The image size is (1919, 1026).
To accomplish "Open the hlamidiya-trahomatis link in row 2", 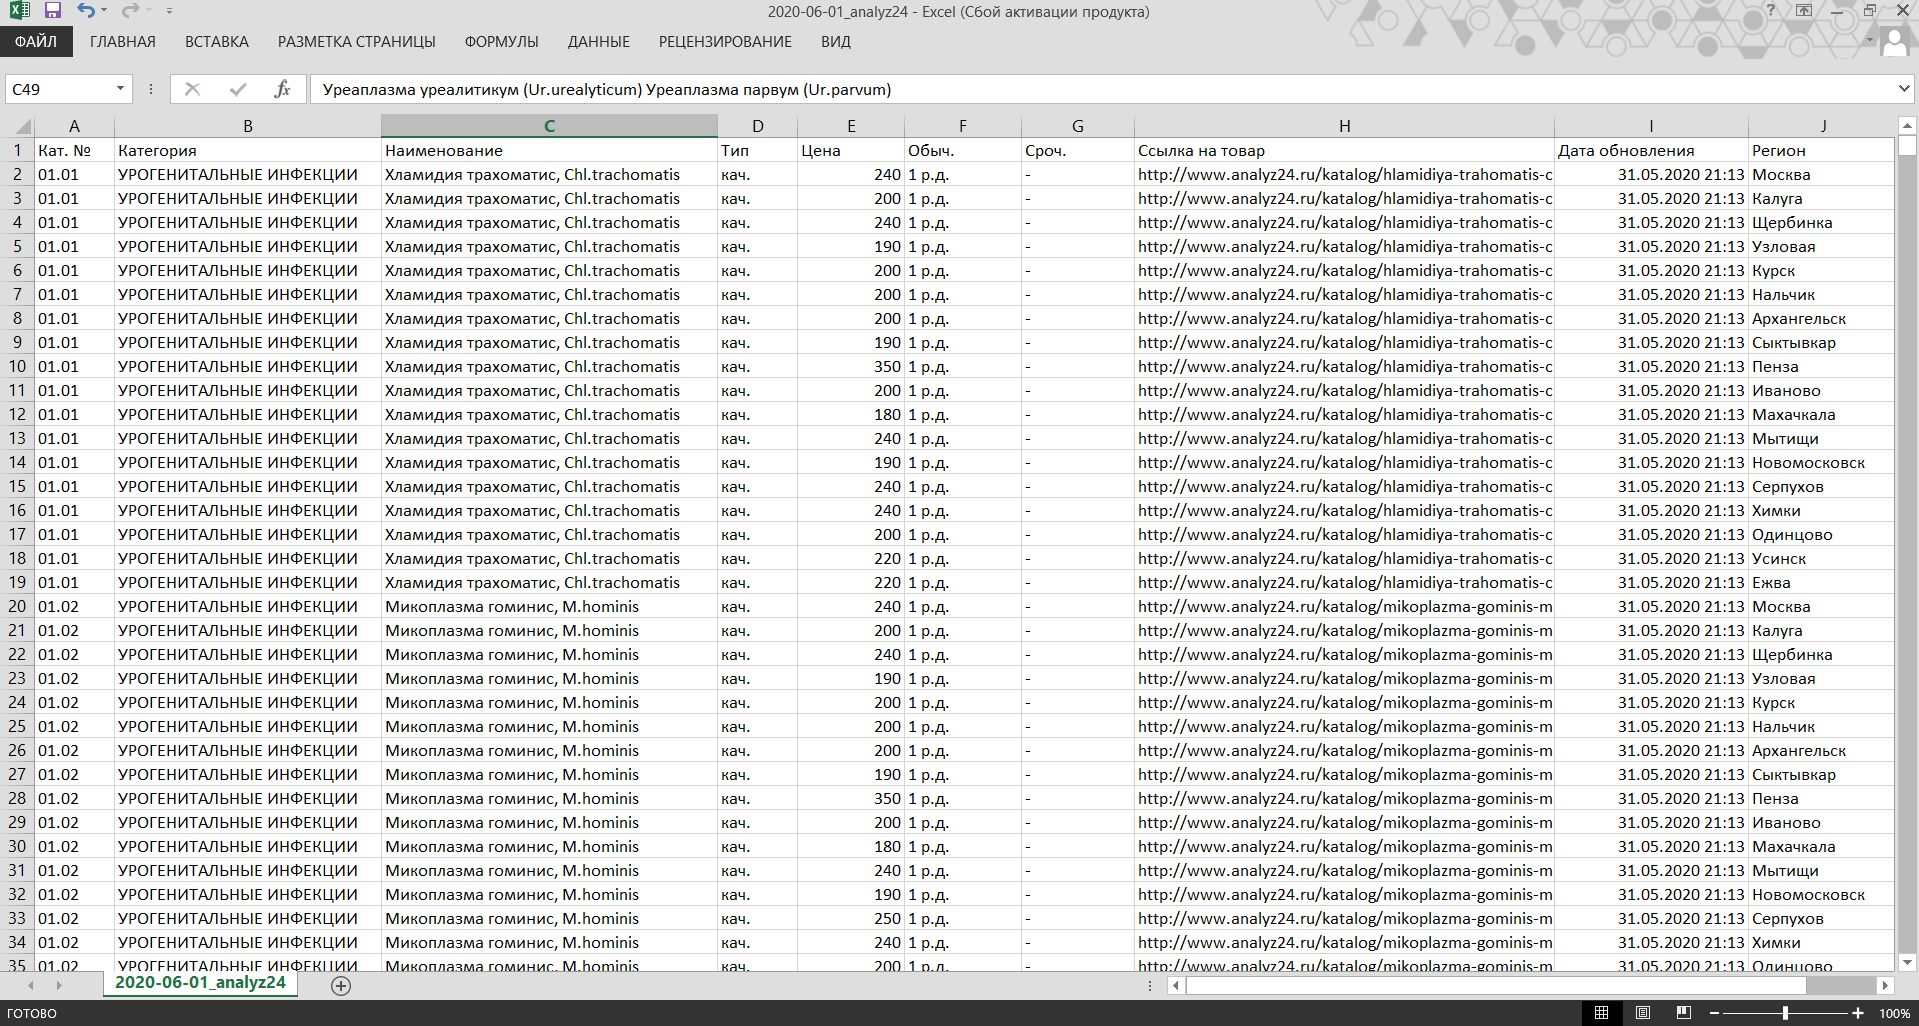I will 1344,174.
